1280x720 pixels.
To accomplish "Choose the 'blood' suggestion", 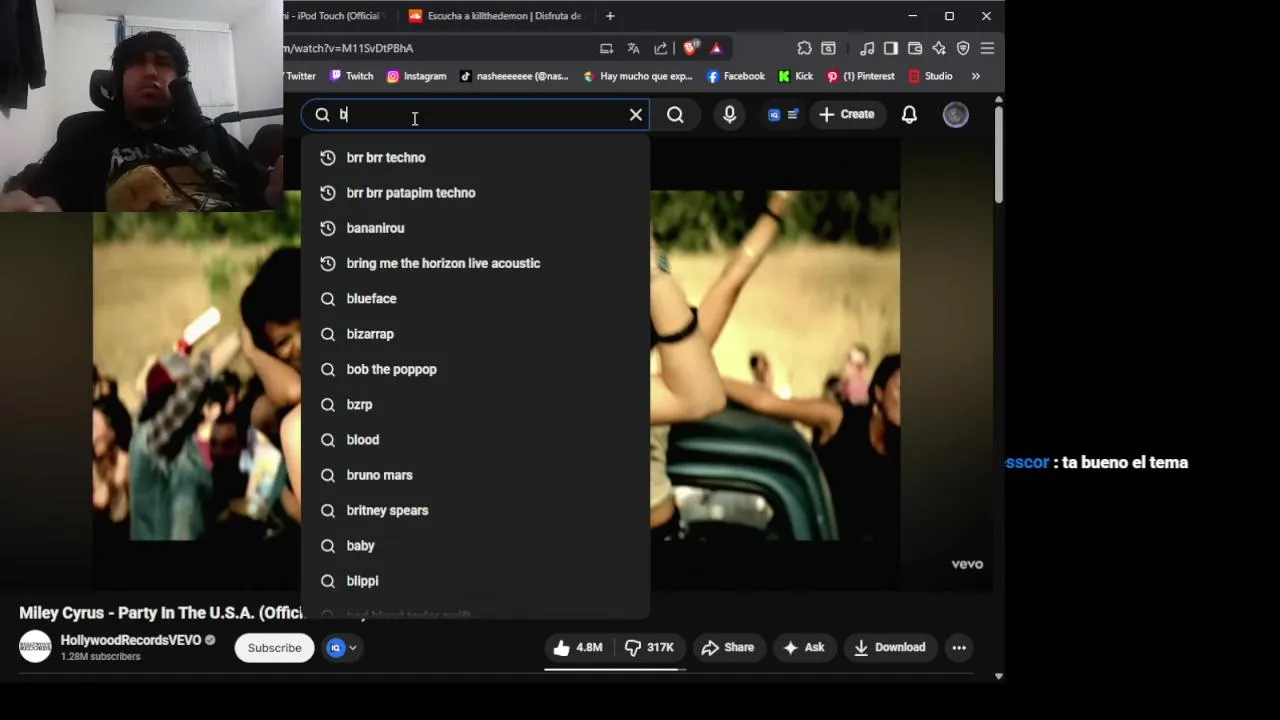I will click(x=476, y=440).
